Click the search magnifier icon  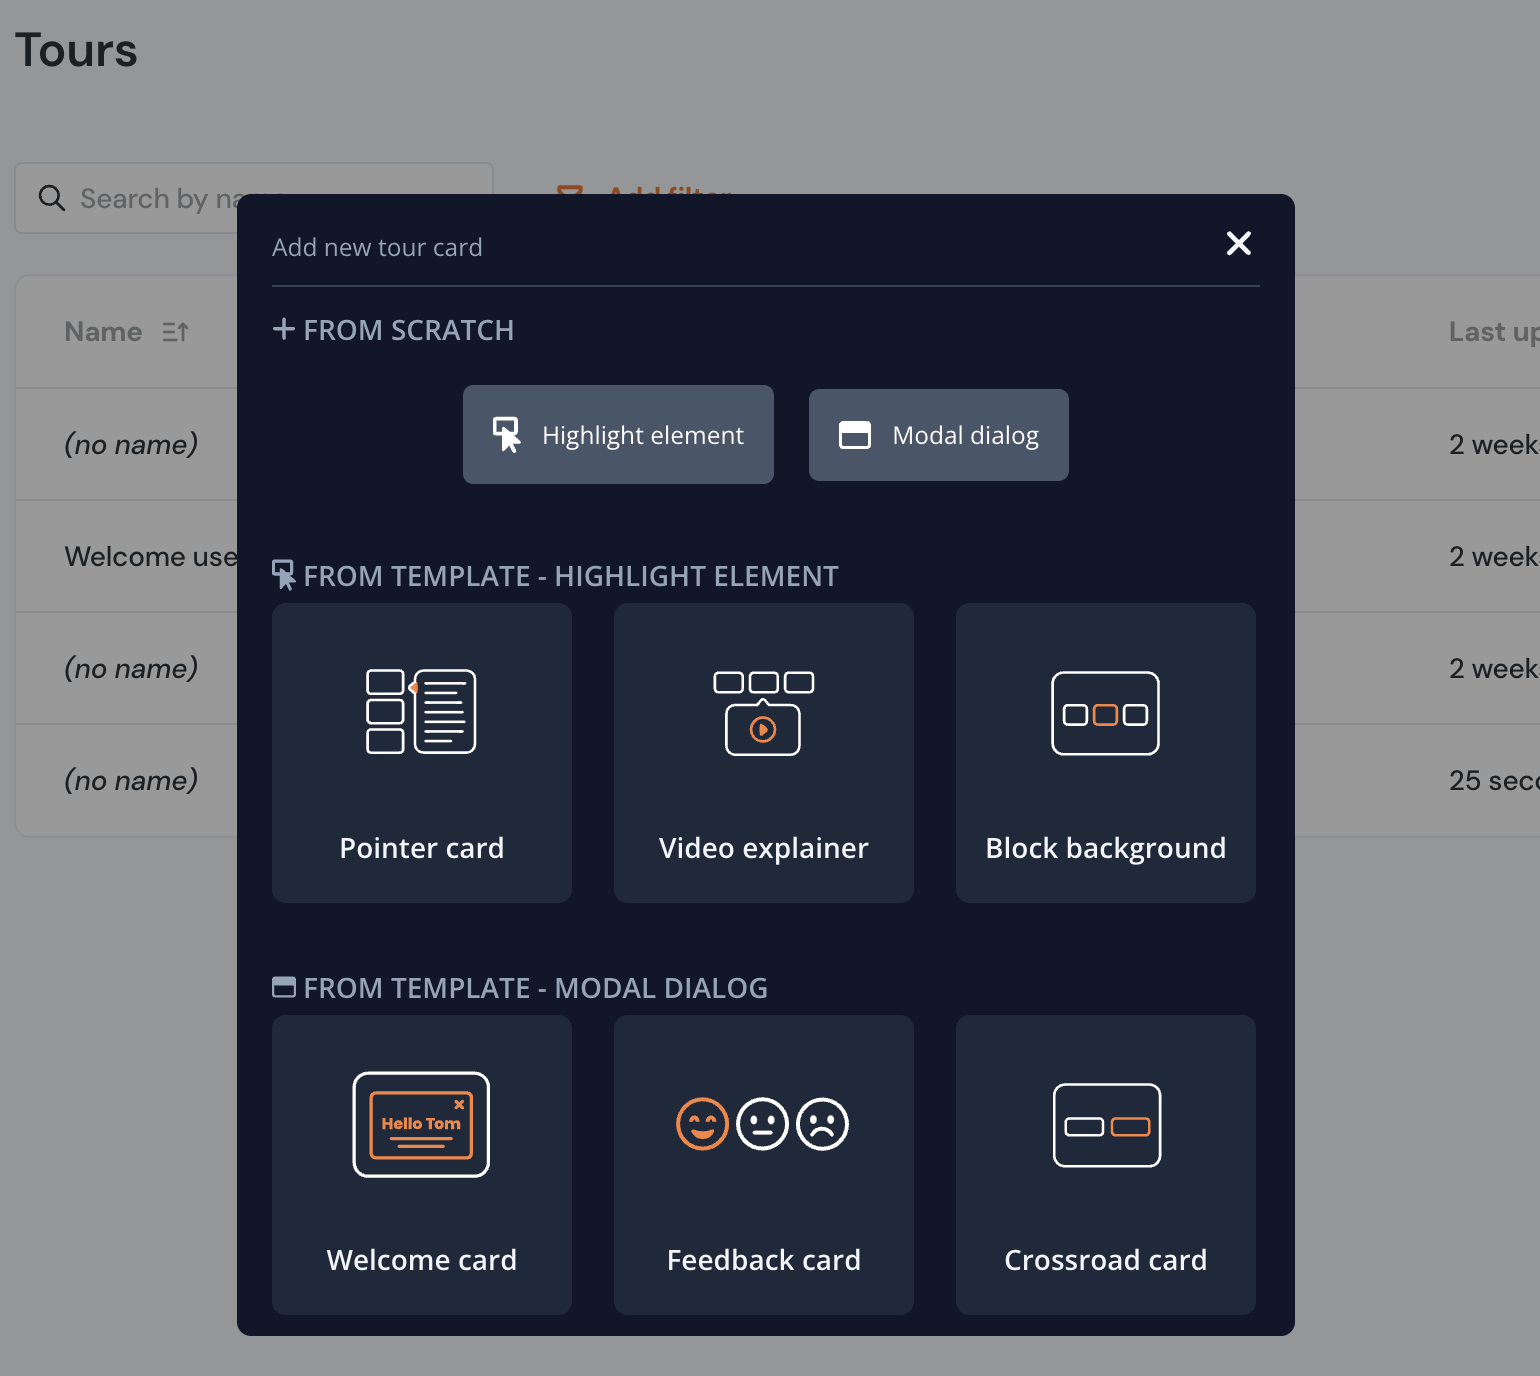click(x=52, y=198)
